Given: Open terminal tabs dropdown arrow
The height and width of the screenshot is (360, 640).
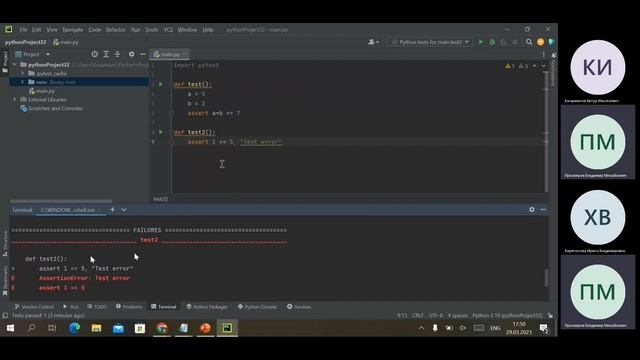Looking at the screenshot, I should click(x=124, y=210).
